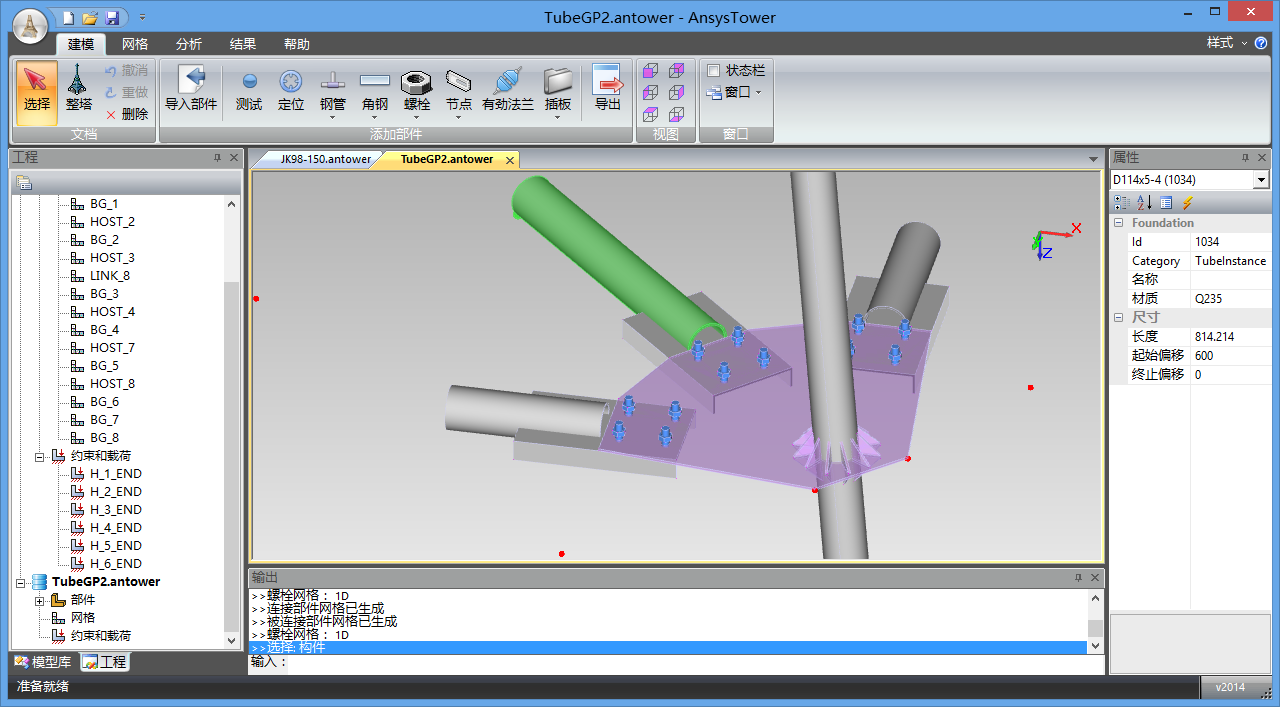
Task: Click the middle-left cube view icon
Action: point(651,93)
